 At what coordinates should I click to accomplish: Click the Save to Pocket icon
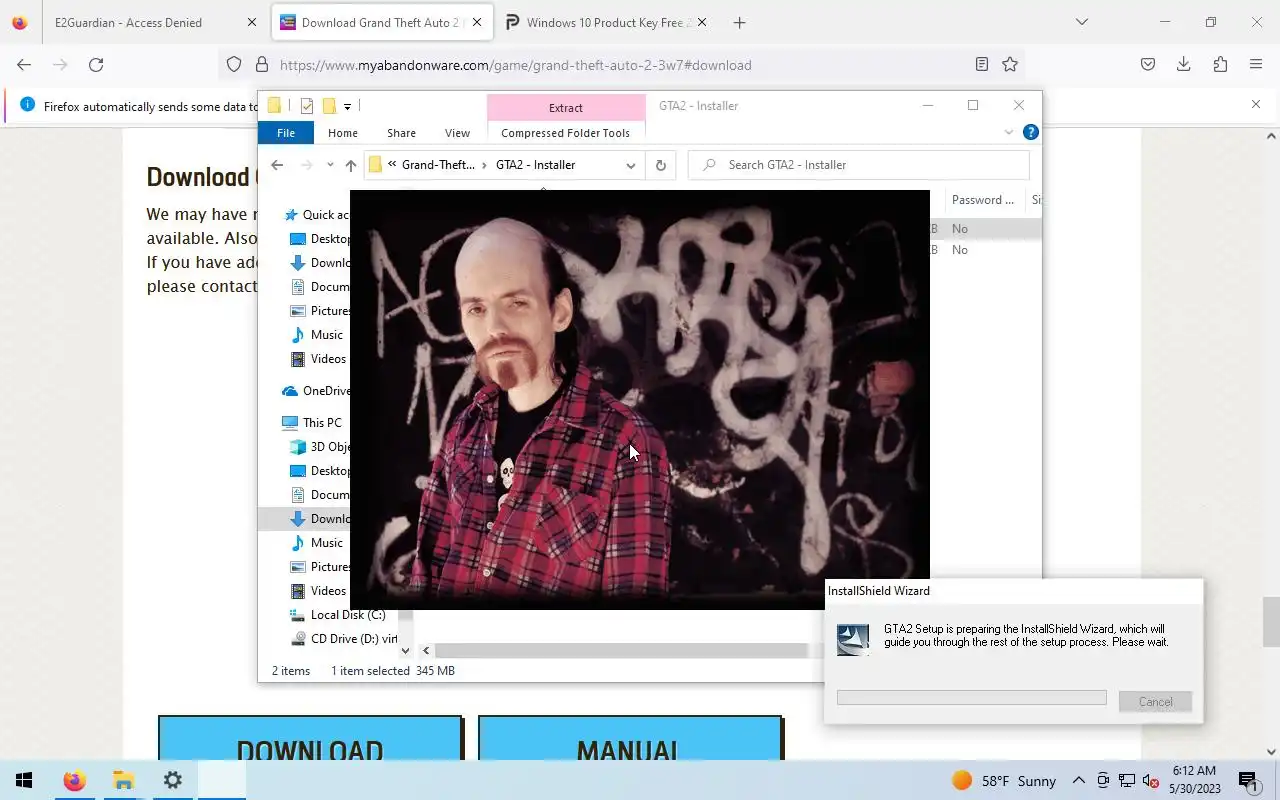click(x=1148, y=65)
